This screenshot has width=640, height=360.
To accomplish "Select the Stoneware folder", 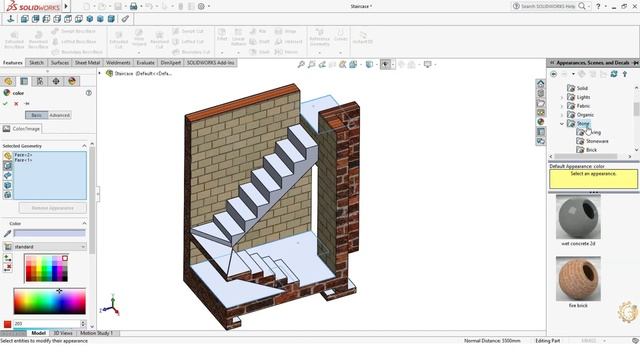I will [x=597, y=141].
